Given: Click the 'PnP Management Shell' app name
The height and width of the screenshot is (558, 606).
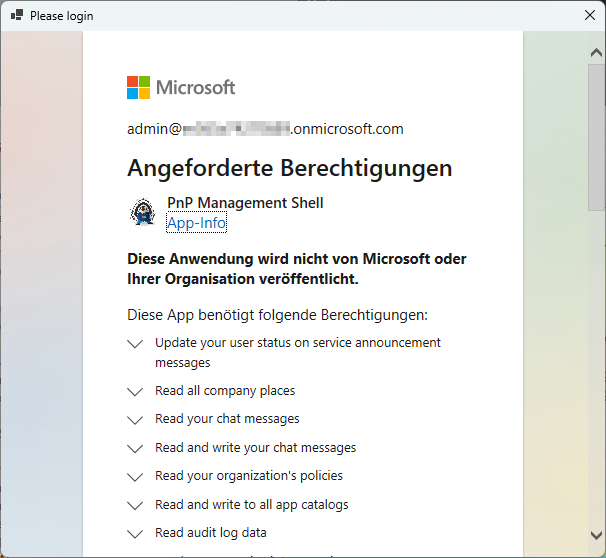Looking at the screenshot, I should (x=245, y=203).
